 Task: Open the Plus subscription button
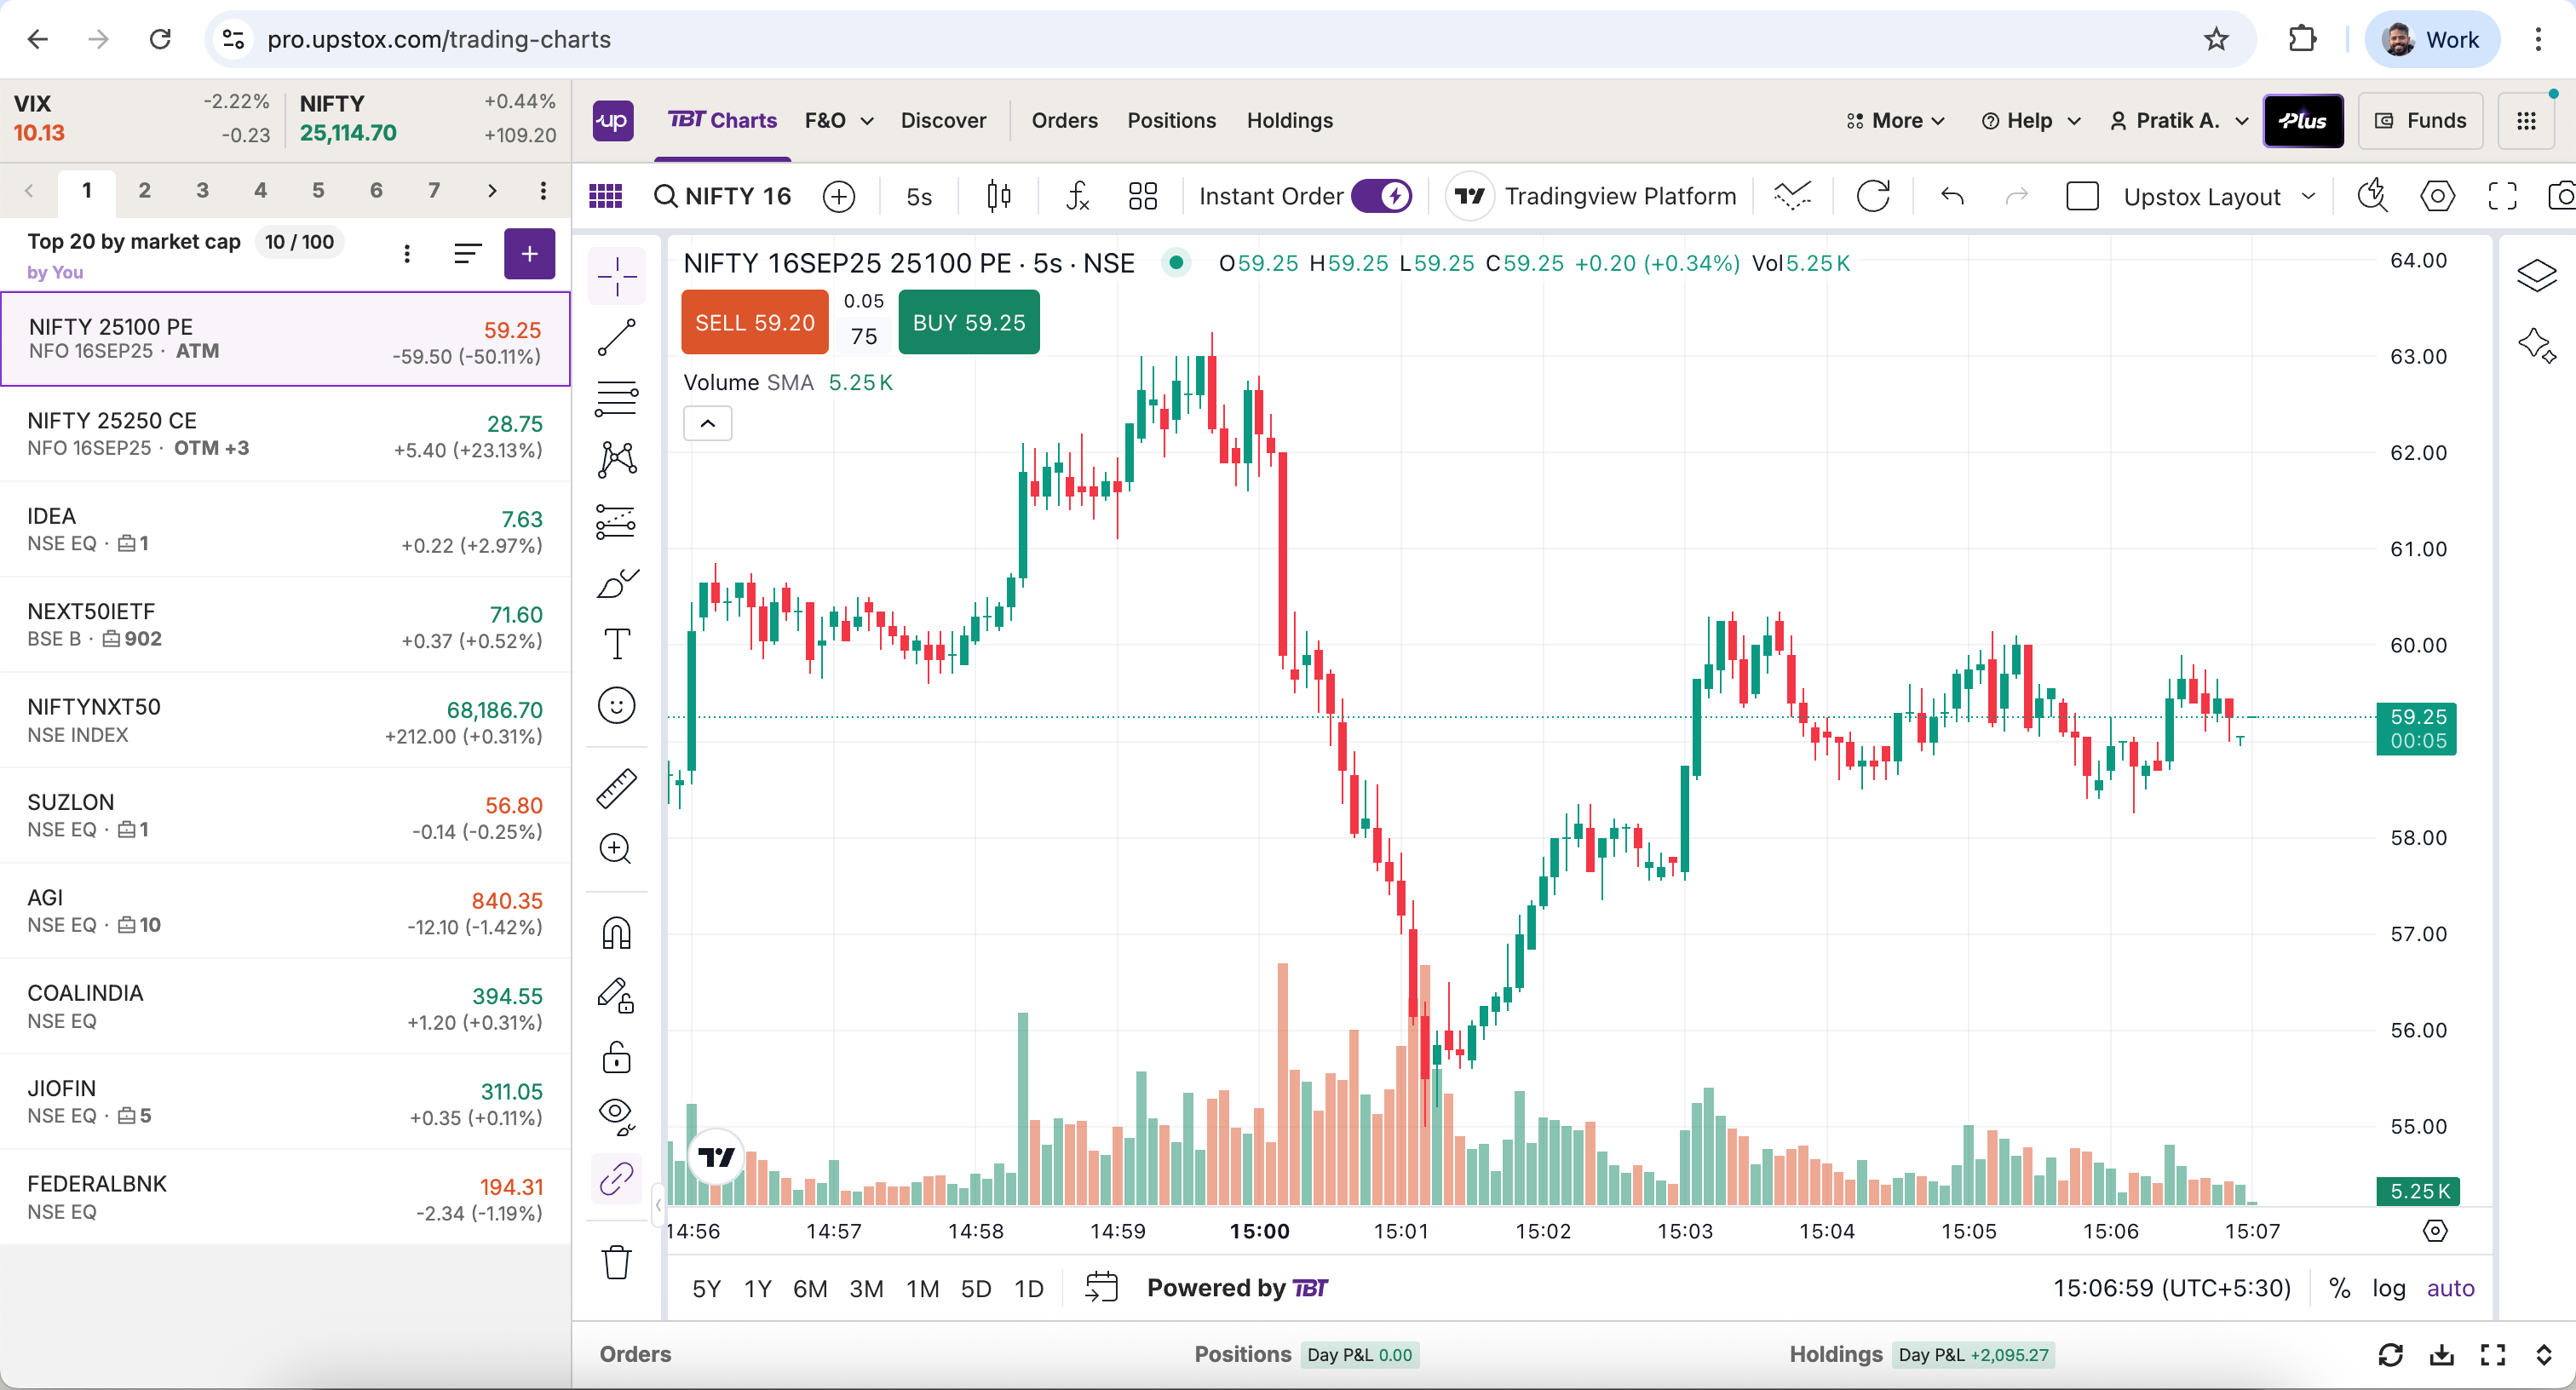tap(2302, 121)
